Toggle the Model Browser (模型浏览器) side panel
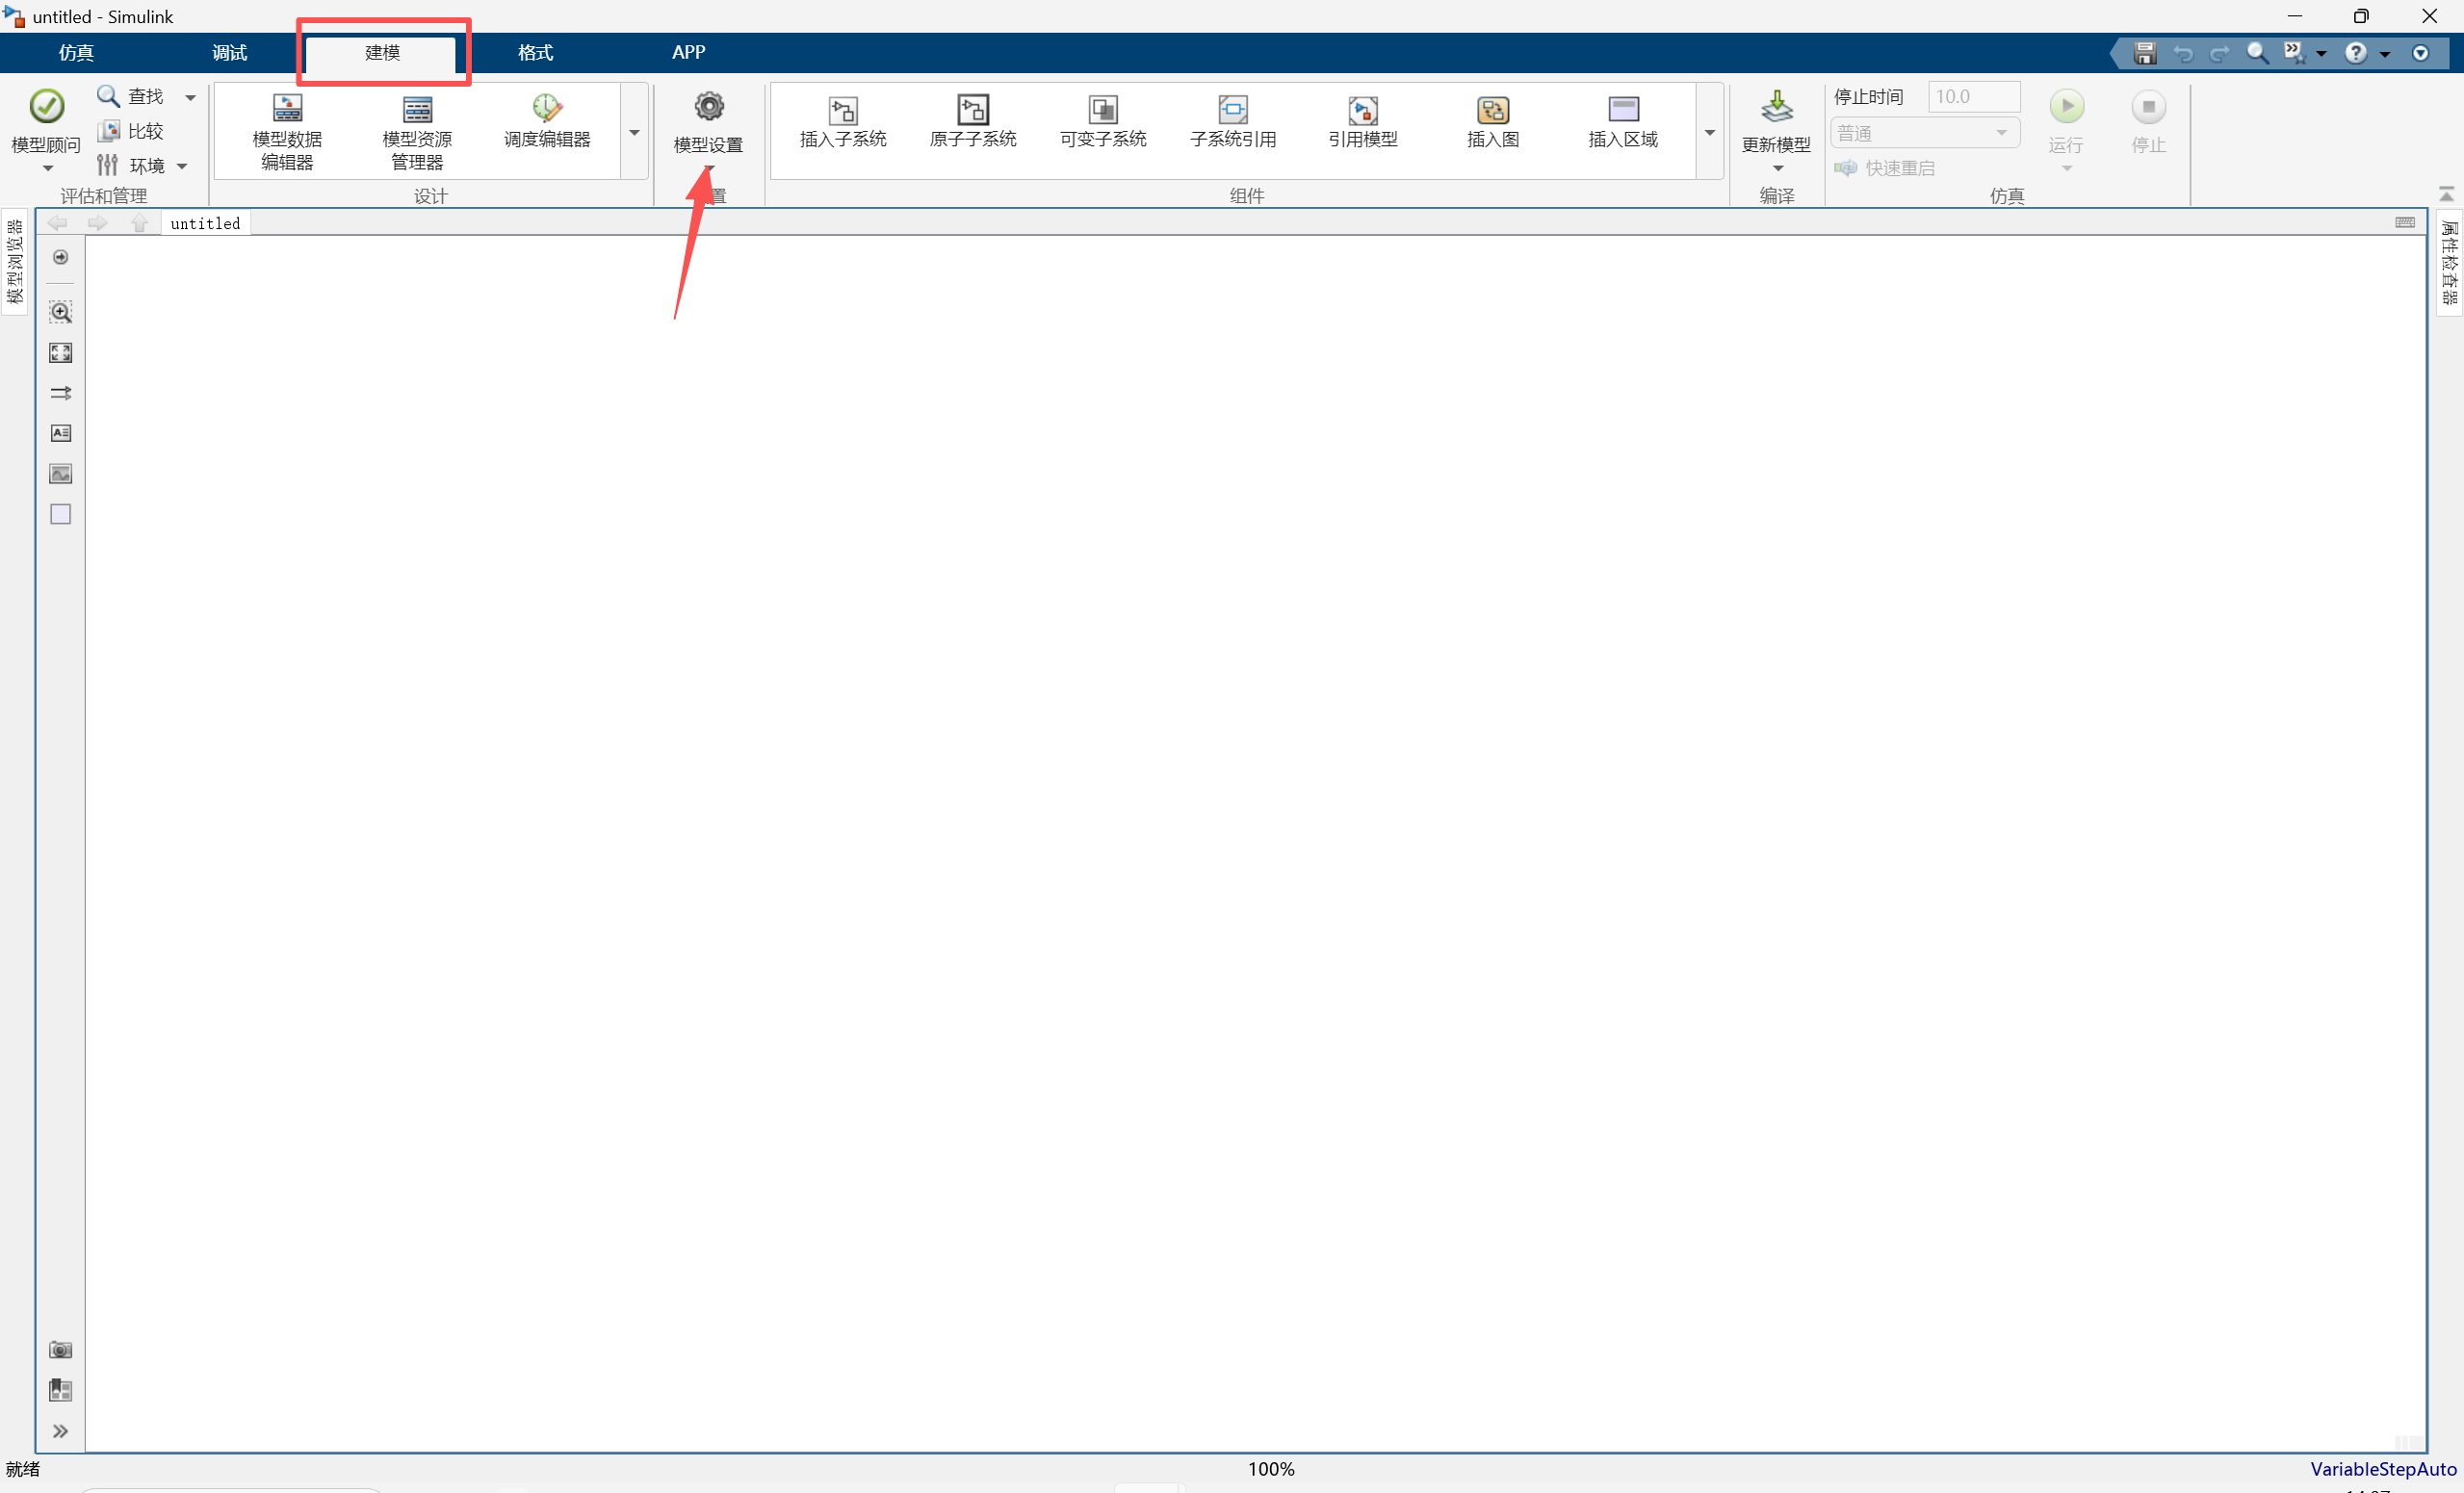This screenshot has height=1493, width=2464. tap(14, 262)
